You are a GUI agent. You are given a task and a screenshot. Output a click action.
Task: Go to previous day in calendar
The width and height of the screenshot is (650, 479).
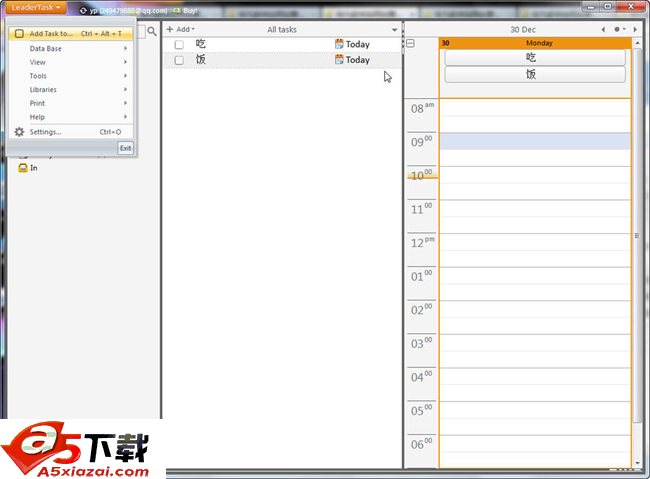tap(603, 29)
